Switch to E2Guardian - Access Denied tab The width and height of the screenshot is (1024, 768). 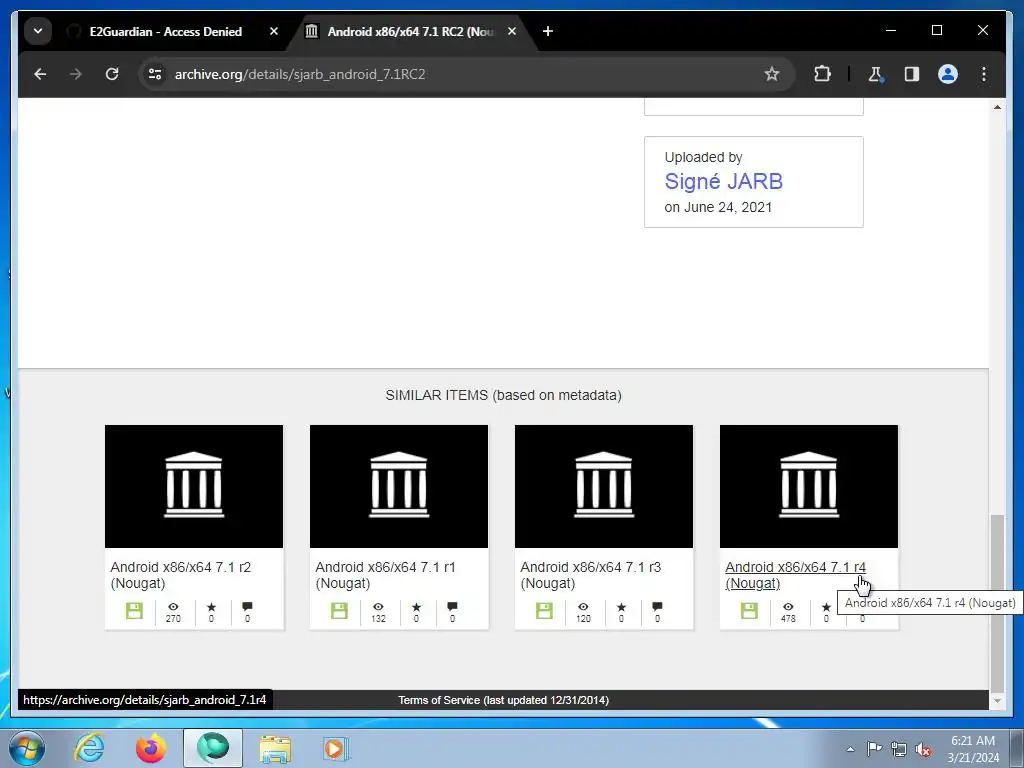pos(166,31)
